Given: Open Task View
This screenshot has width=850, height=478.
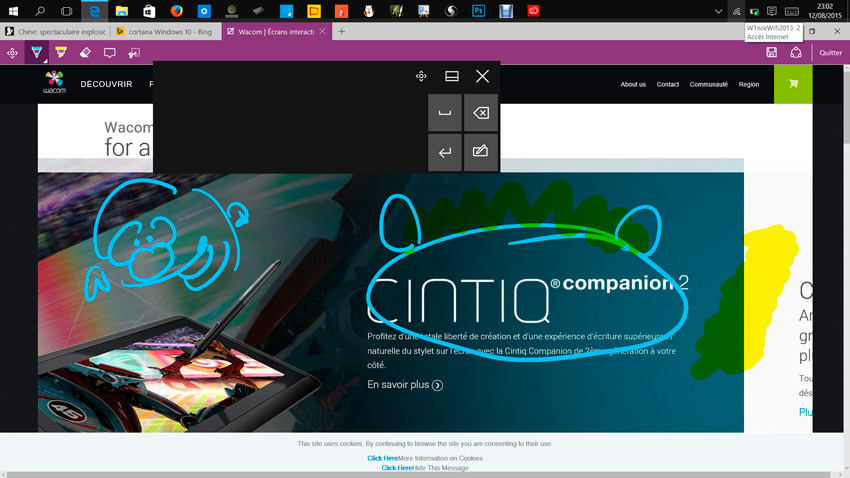Looking at the screenshot, I should click(66, 11).
